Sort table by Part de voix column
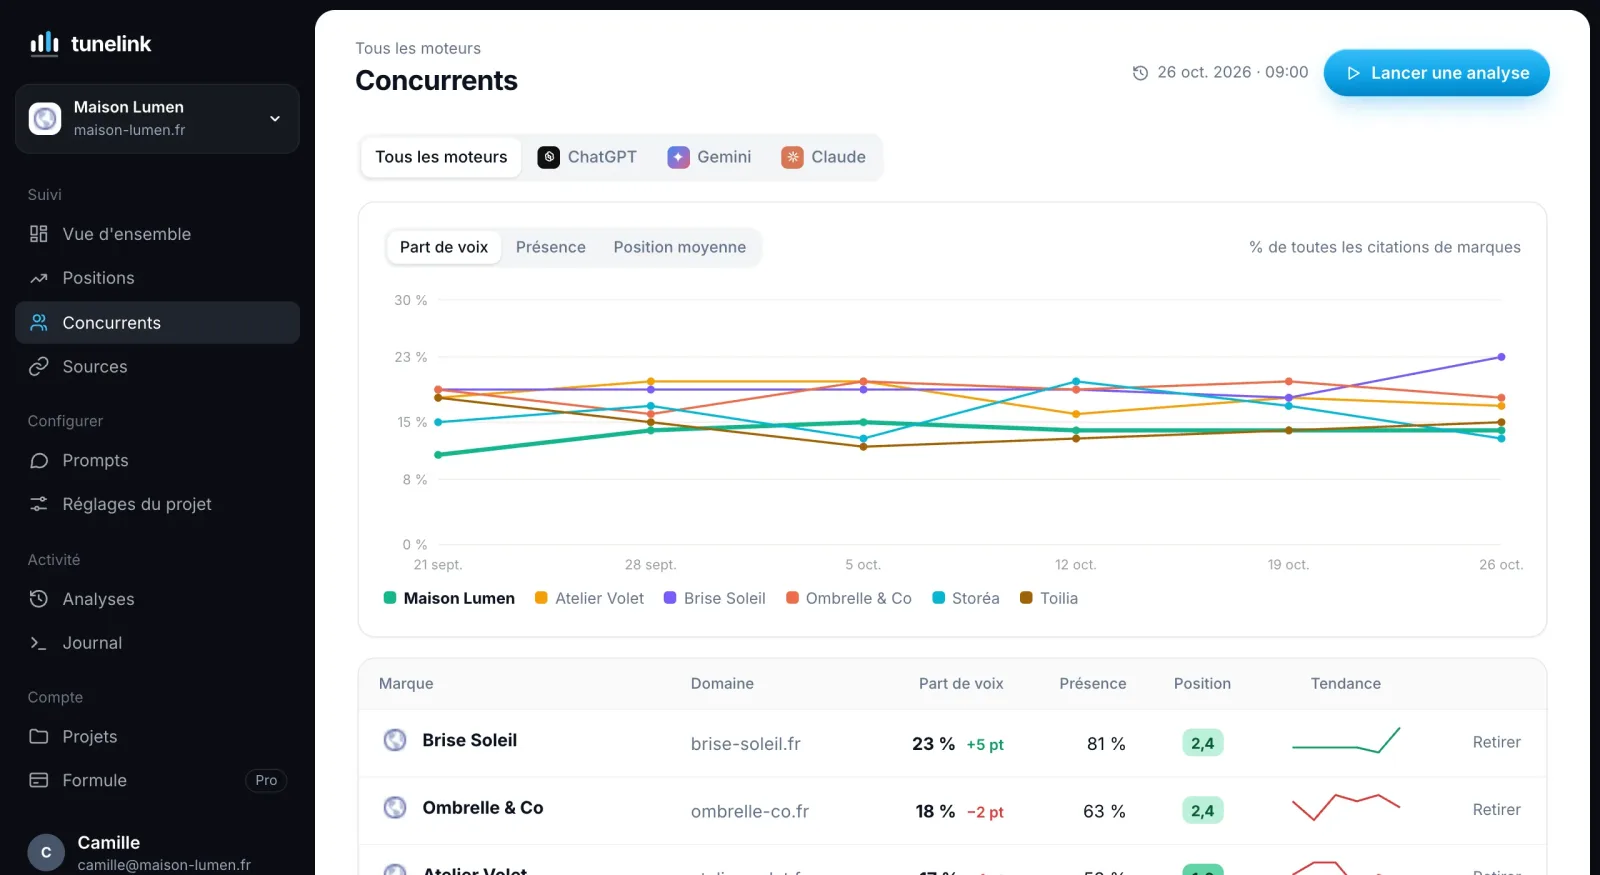The width and height of the screenshot is (1600, 875). click(x=961, y=683)
